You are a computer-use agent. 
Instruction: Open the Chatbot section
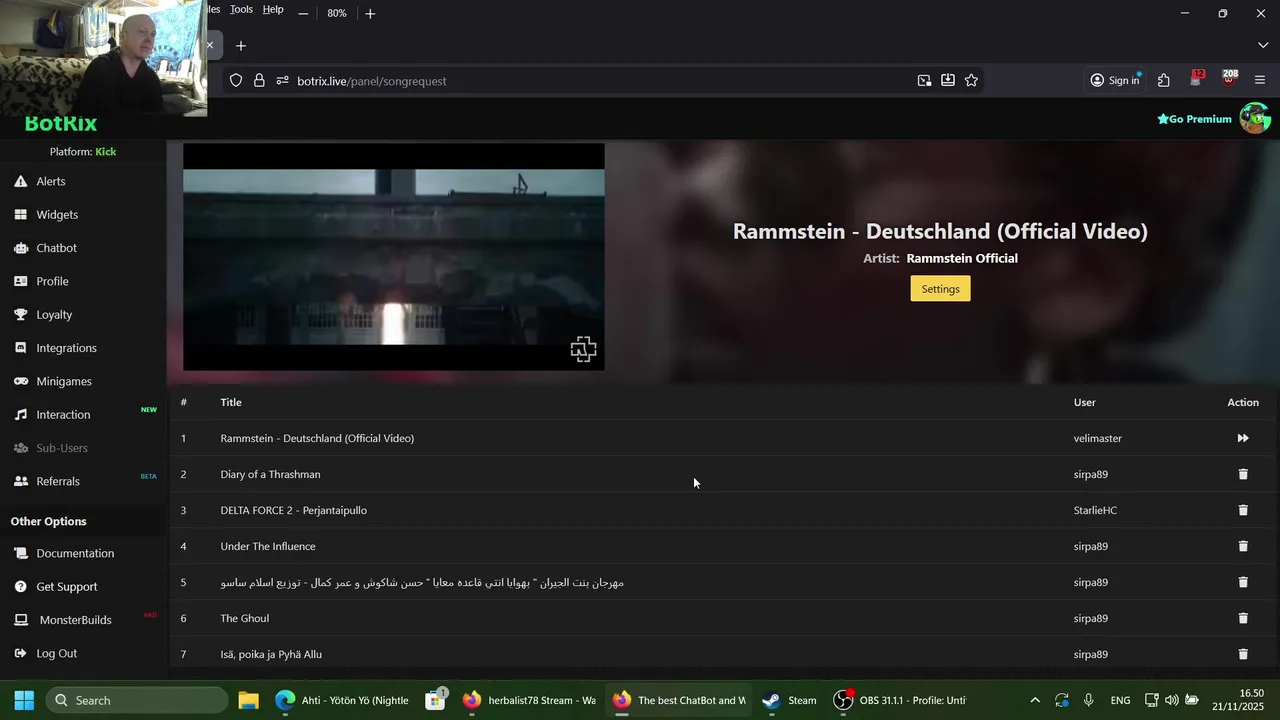56,248
